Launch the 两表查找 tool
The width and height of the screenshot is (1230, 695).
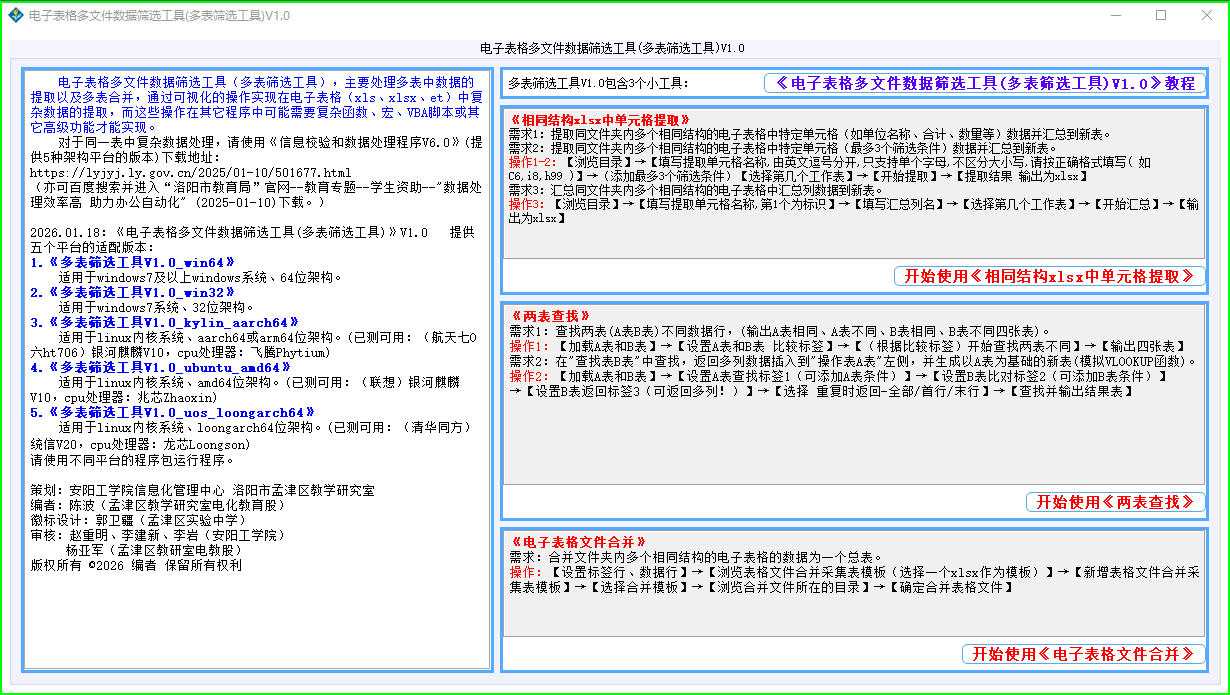click(x=1115, y=502)
